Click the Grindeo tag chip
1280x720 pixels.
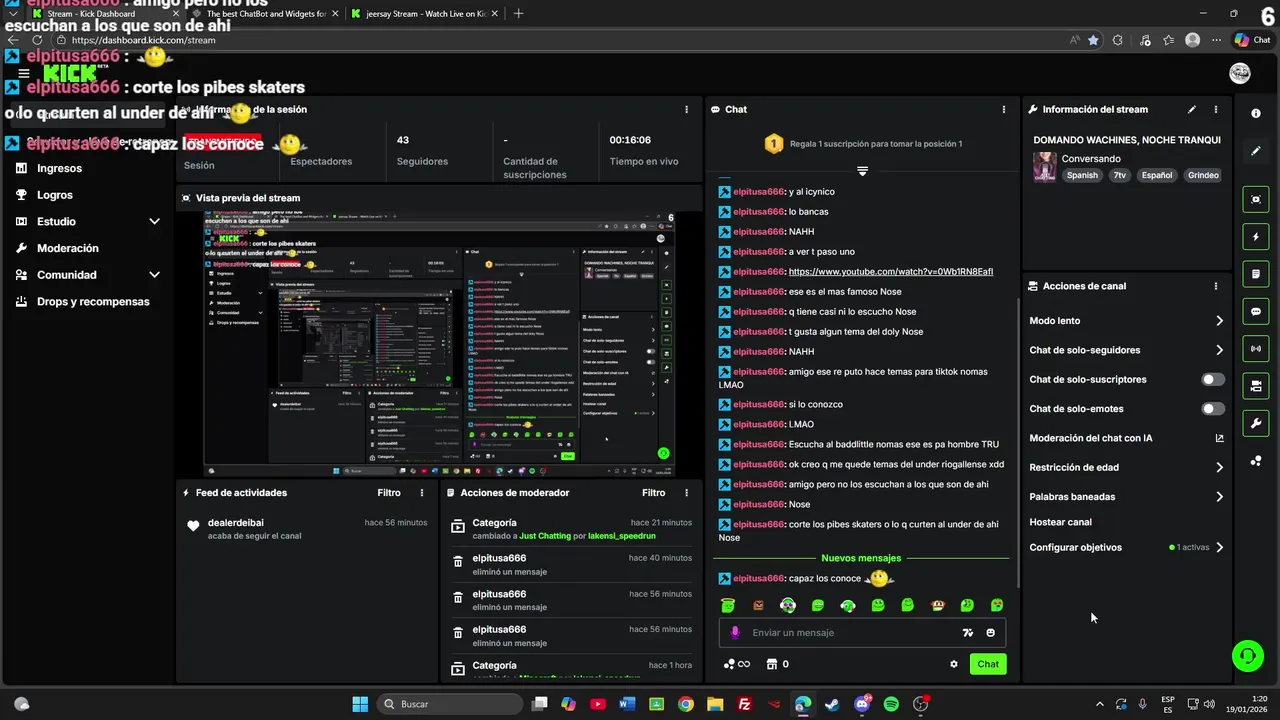[x=1203, y=175]
